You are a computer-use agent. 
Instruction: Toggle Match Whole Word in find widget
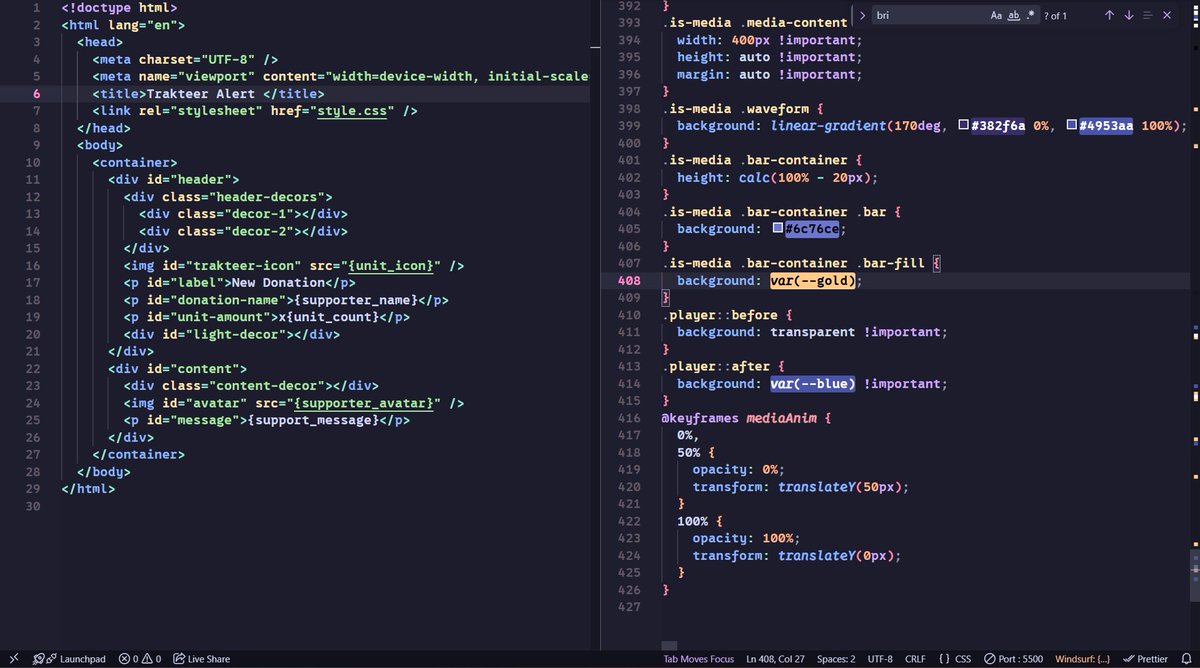[x=1013, y=16]
